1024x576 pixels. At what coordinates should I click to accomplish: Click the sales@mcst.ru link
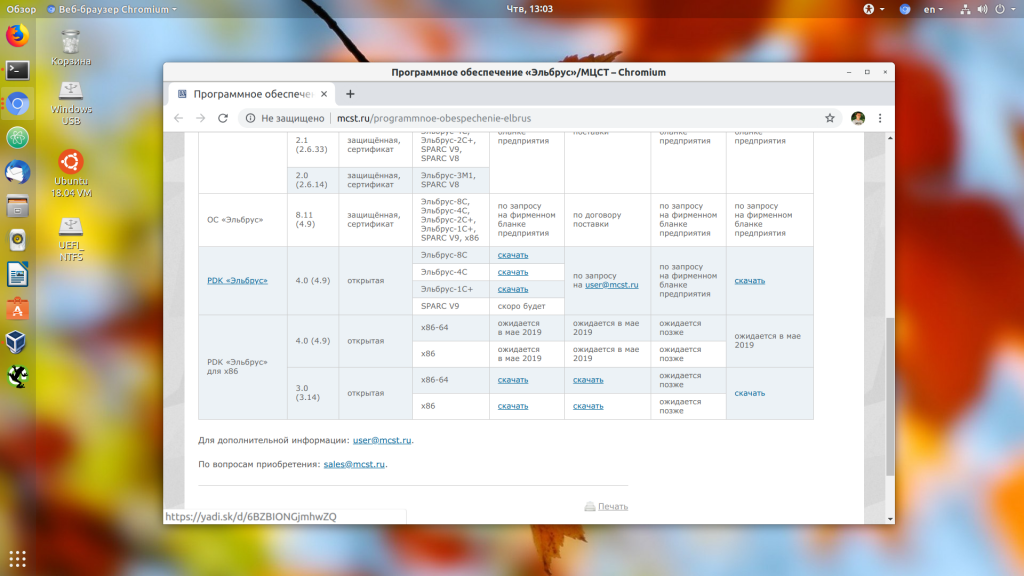tap(354, 464)
